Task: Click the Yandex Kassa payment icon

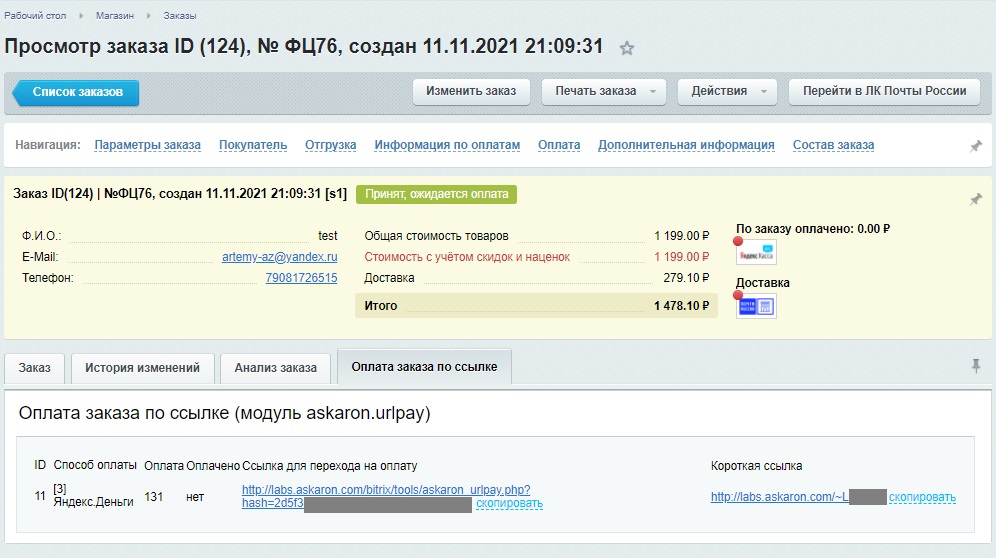Action: [756, 253]
